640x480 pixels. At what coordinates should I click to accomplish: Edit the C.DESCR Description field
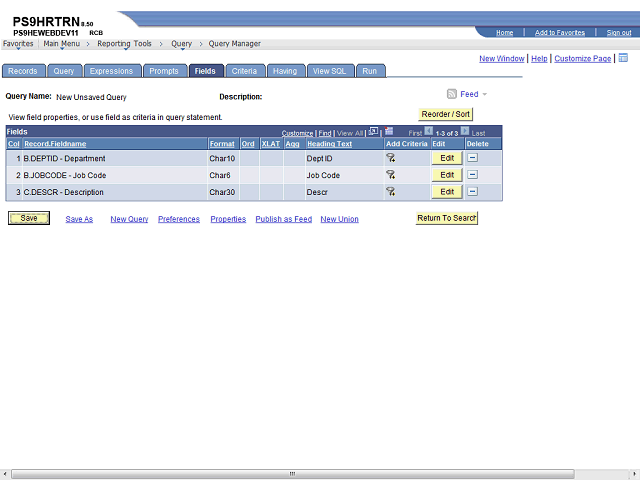pyautogui.click(x=447, y=191)
